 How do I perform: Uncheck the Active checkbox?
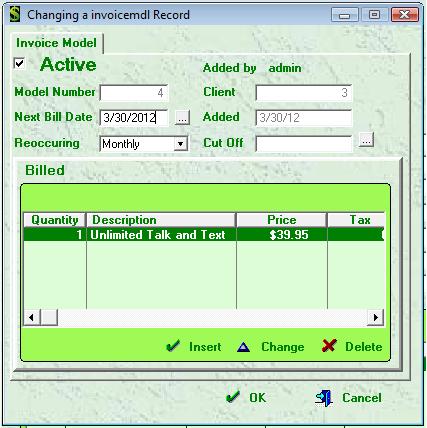(x=19, y=63)
